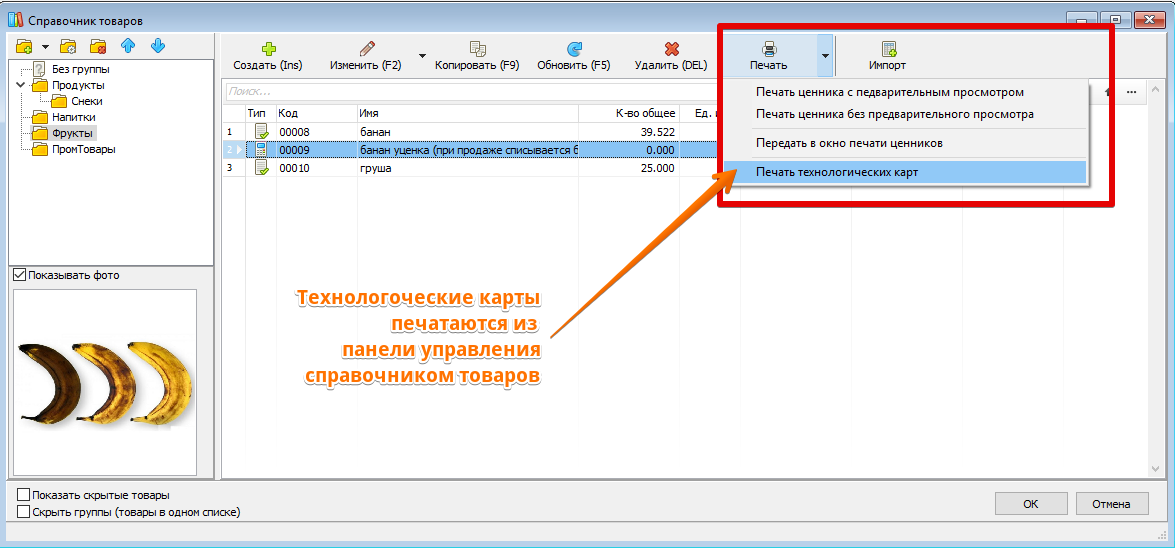Edit group settings with the folder gear icon

click(67, 46)
